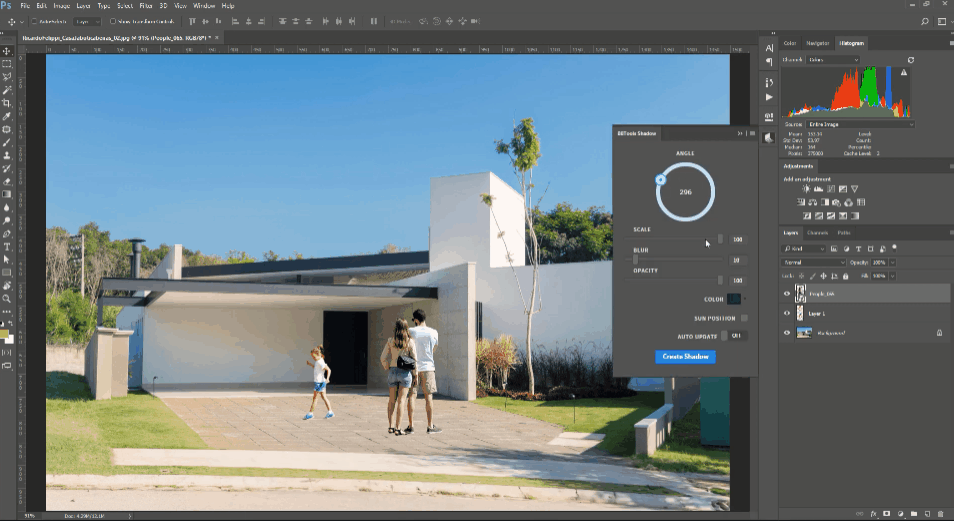Open the Paragraph panel icon in the dock
The width and height of the screenshot is (954, 521).
tap(769, 61)
